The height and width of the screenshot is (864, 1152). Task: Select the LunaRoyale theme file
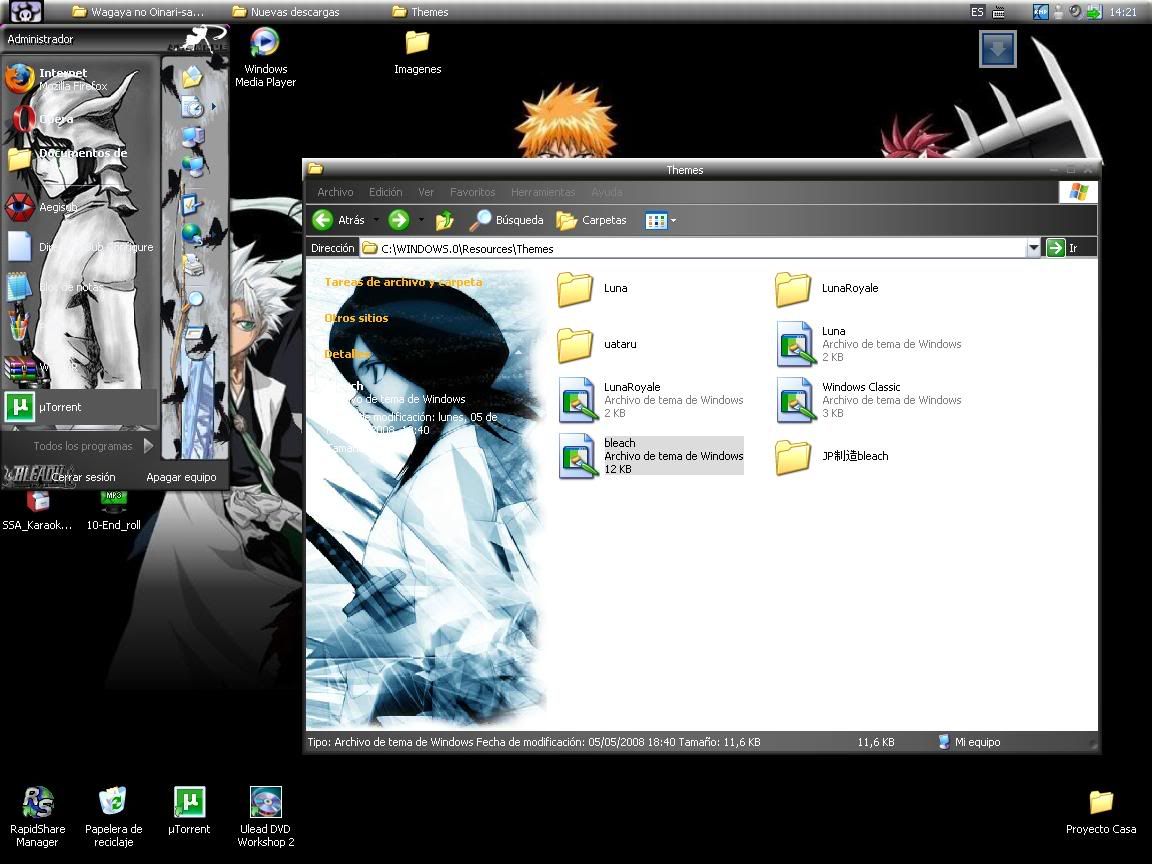(651, 400)
